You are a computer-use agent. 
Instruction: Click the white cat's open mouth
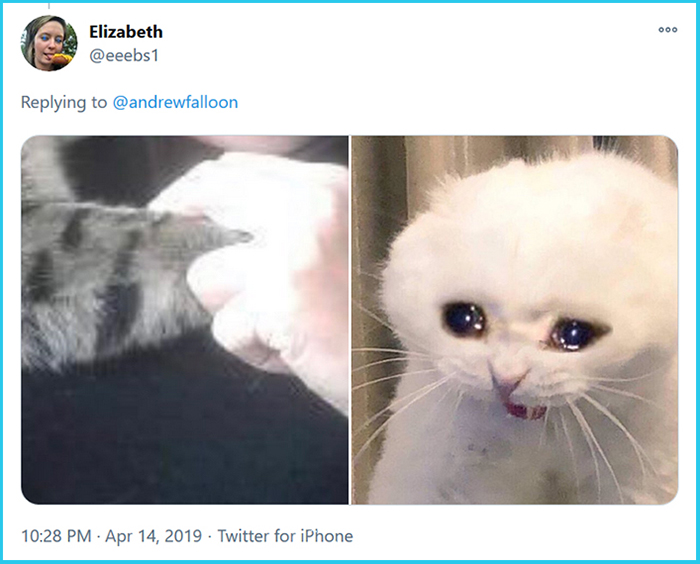[525, 409]
